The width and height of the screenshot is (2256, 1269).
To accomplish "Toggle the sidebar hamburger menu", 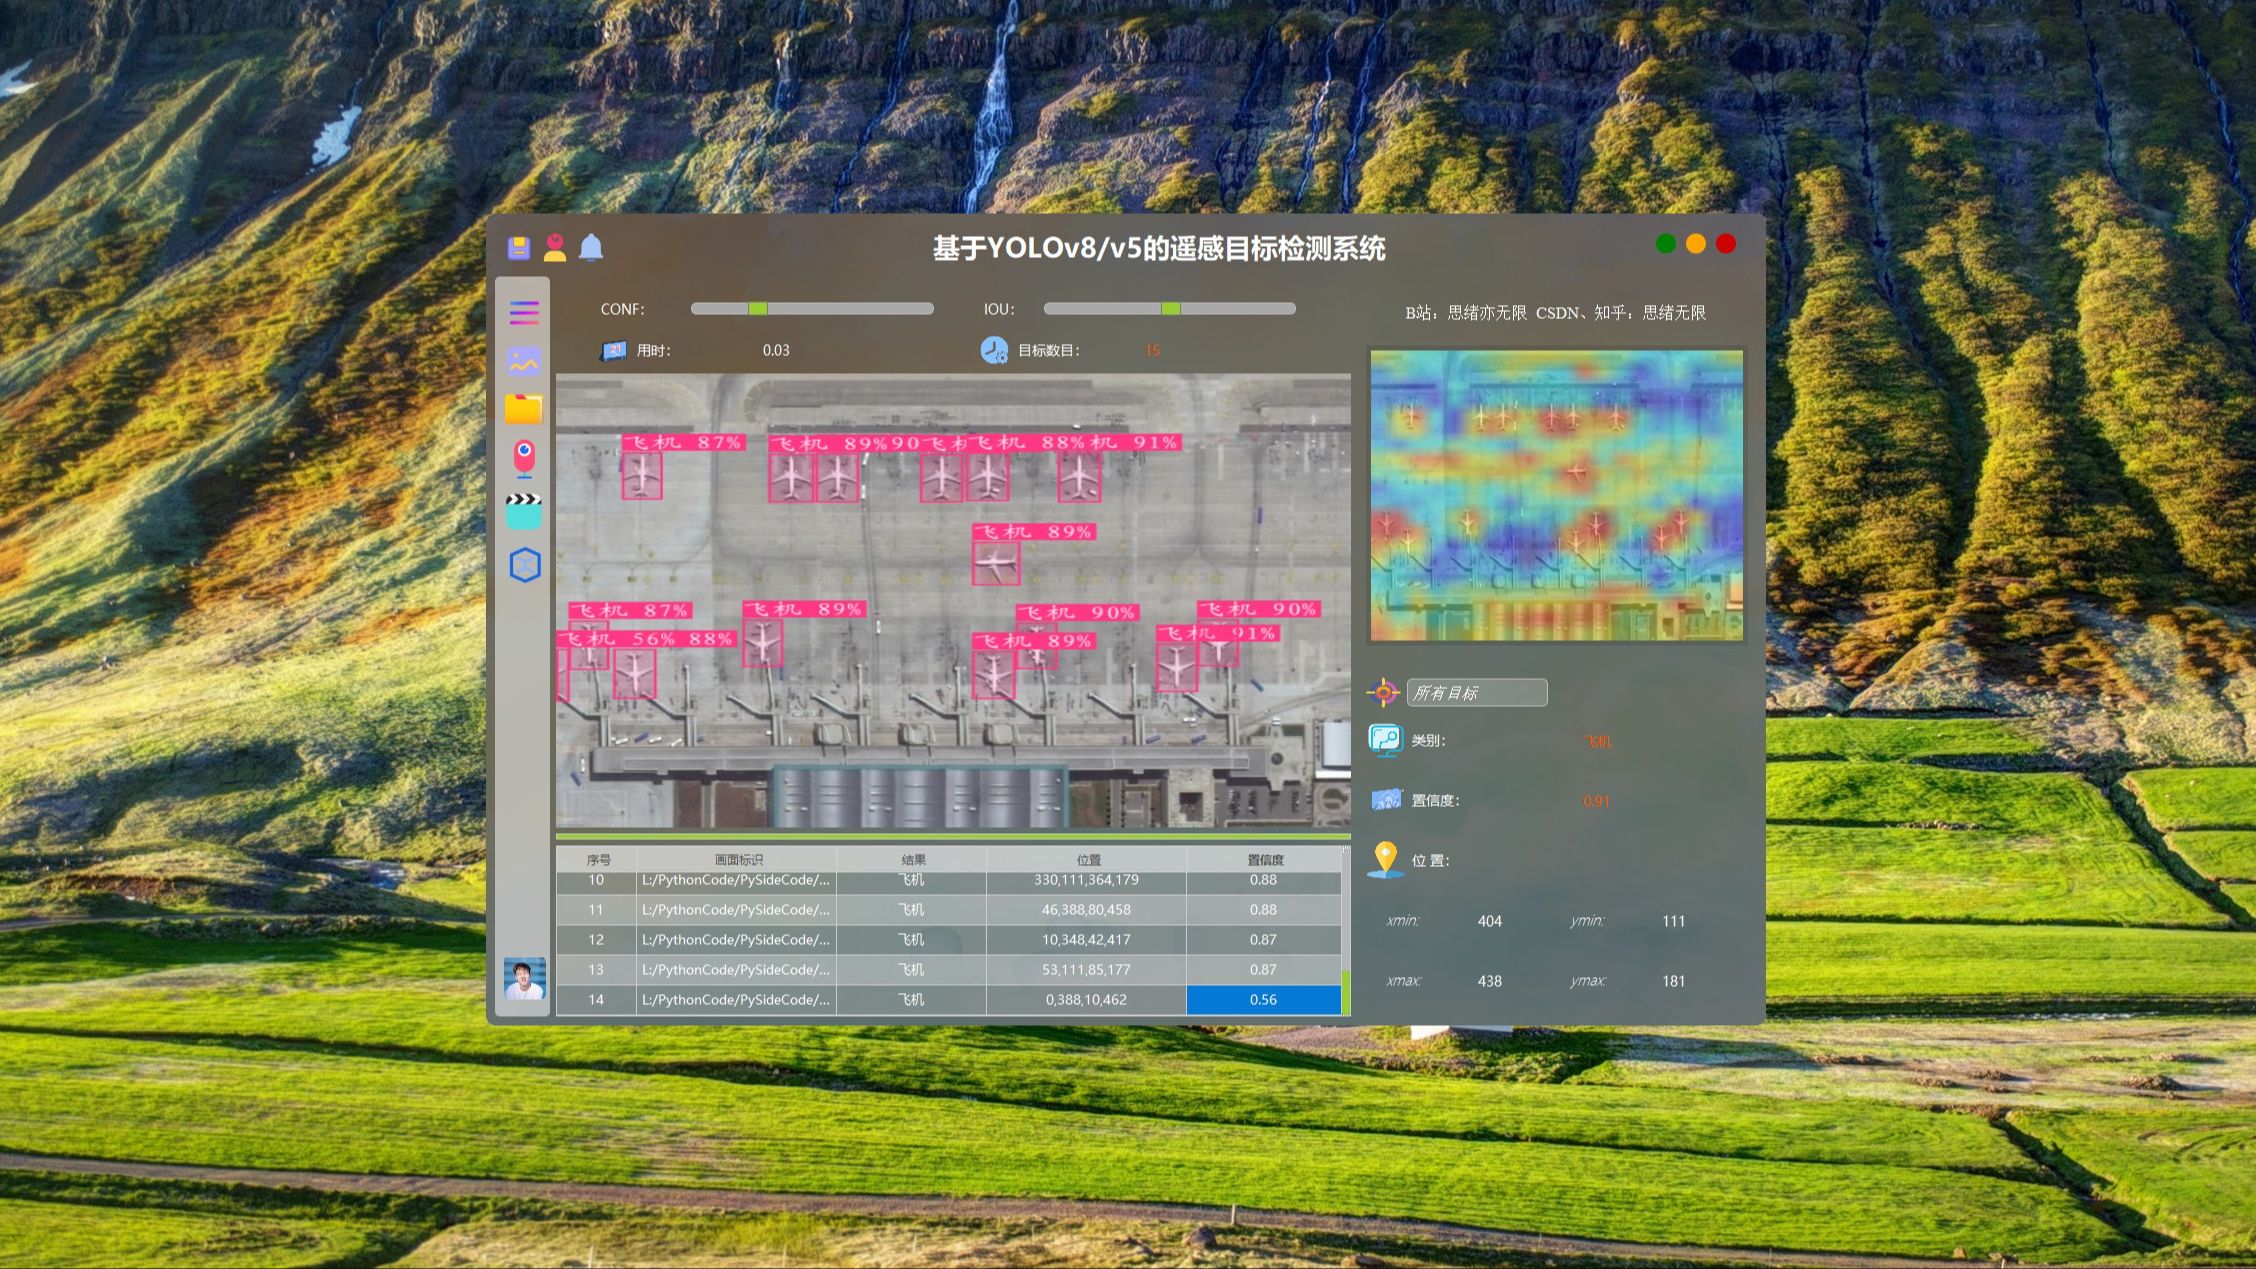I will (524, 313).
